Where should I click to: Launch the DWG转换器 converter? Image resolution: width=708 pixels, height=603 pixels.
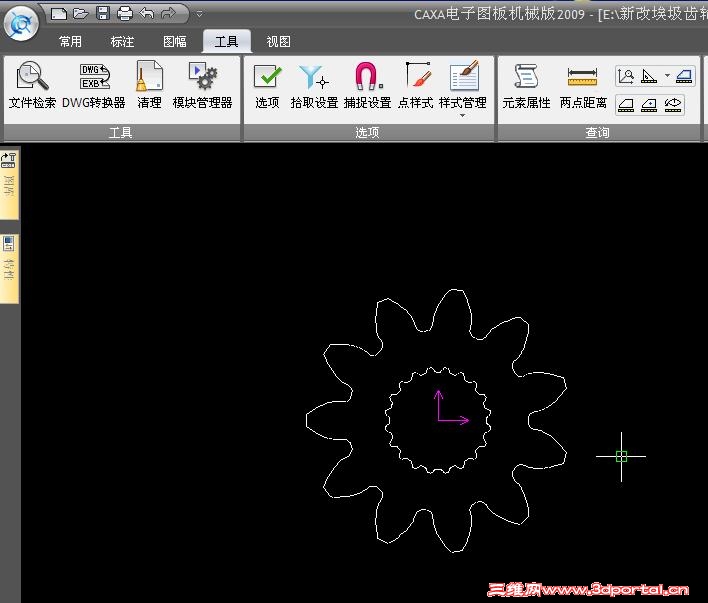(x=93, y=85)
